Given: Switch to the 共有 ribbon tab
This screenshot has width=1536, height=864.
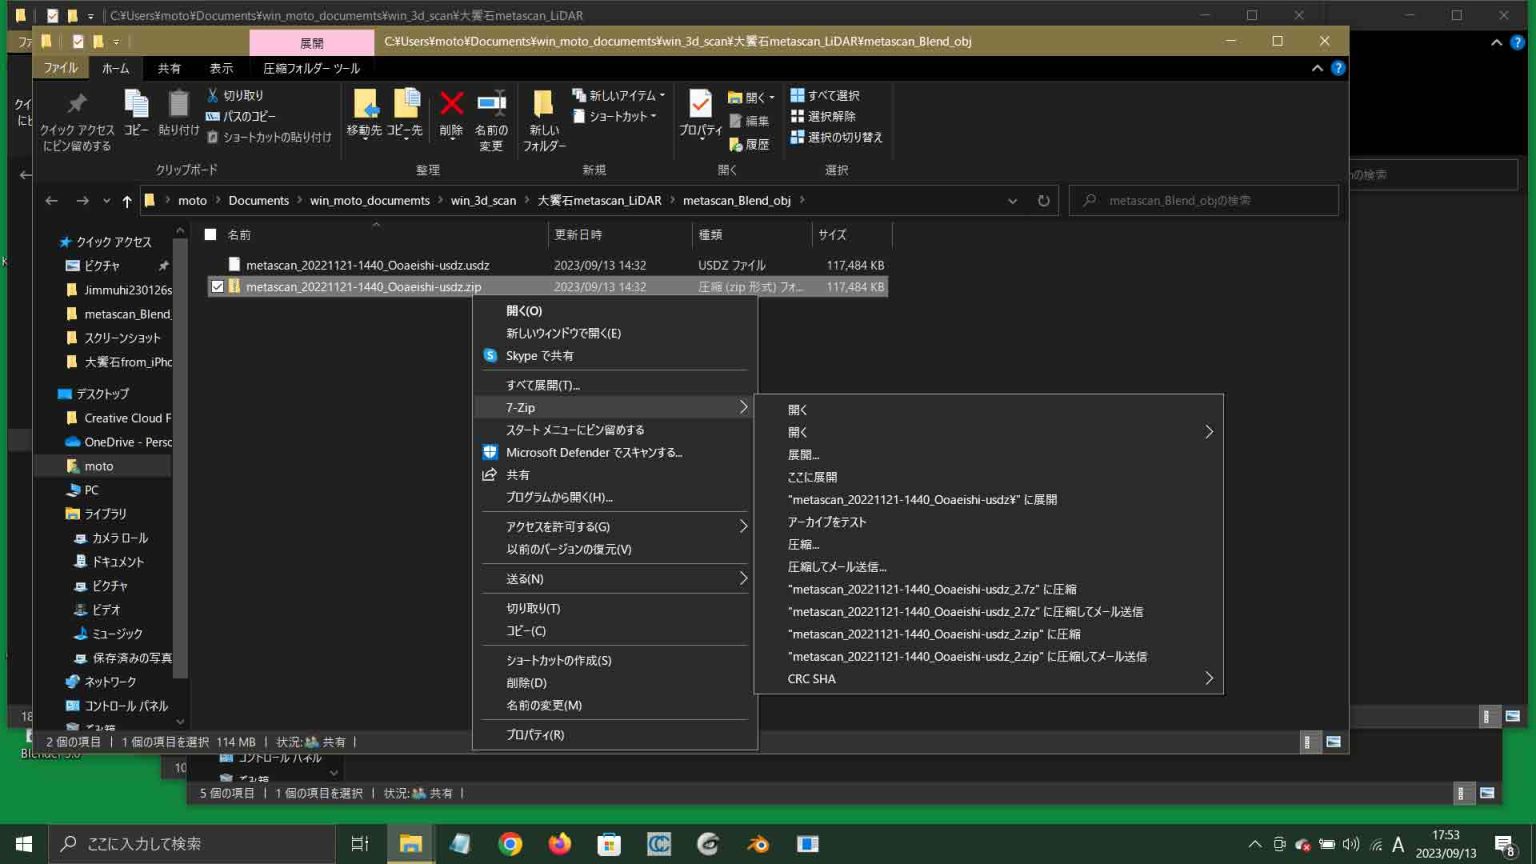Looking at the screenshot, I should coord(169,68).
